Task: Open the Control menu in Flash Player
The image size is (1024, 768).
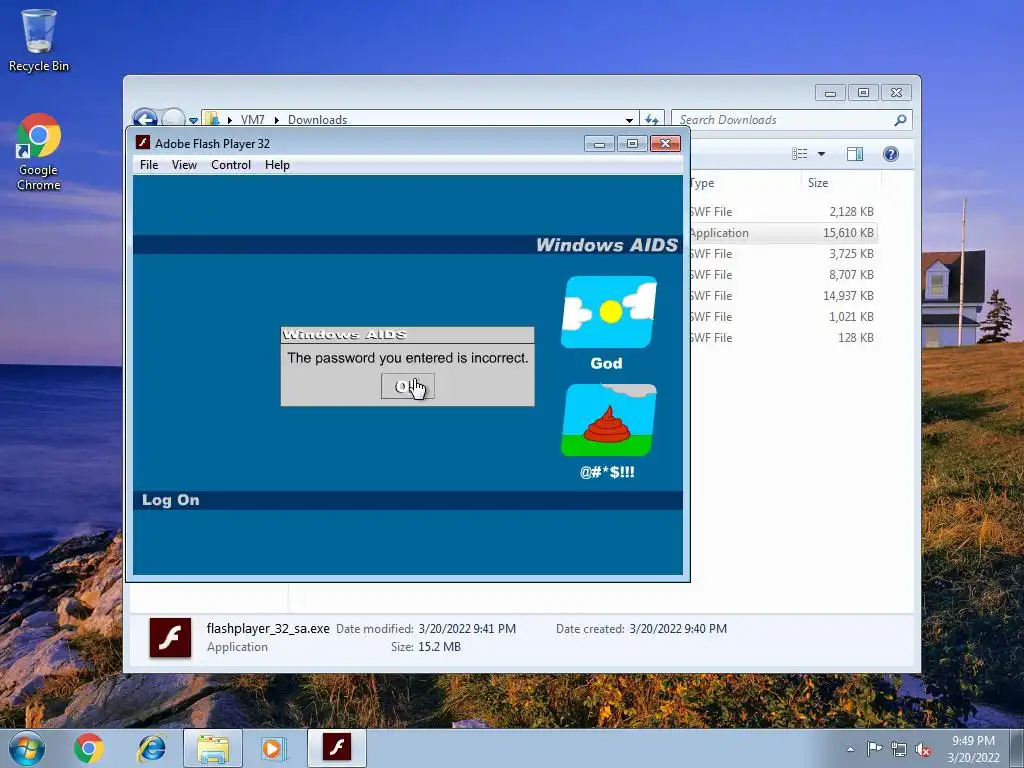Action: 231,165
